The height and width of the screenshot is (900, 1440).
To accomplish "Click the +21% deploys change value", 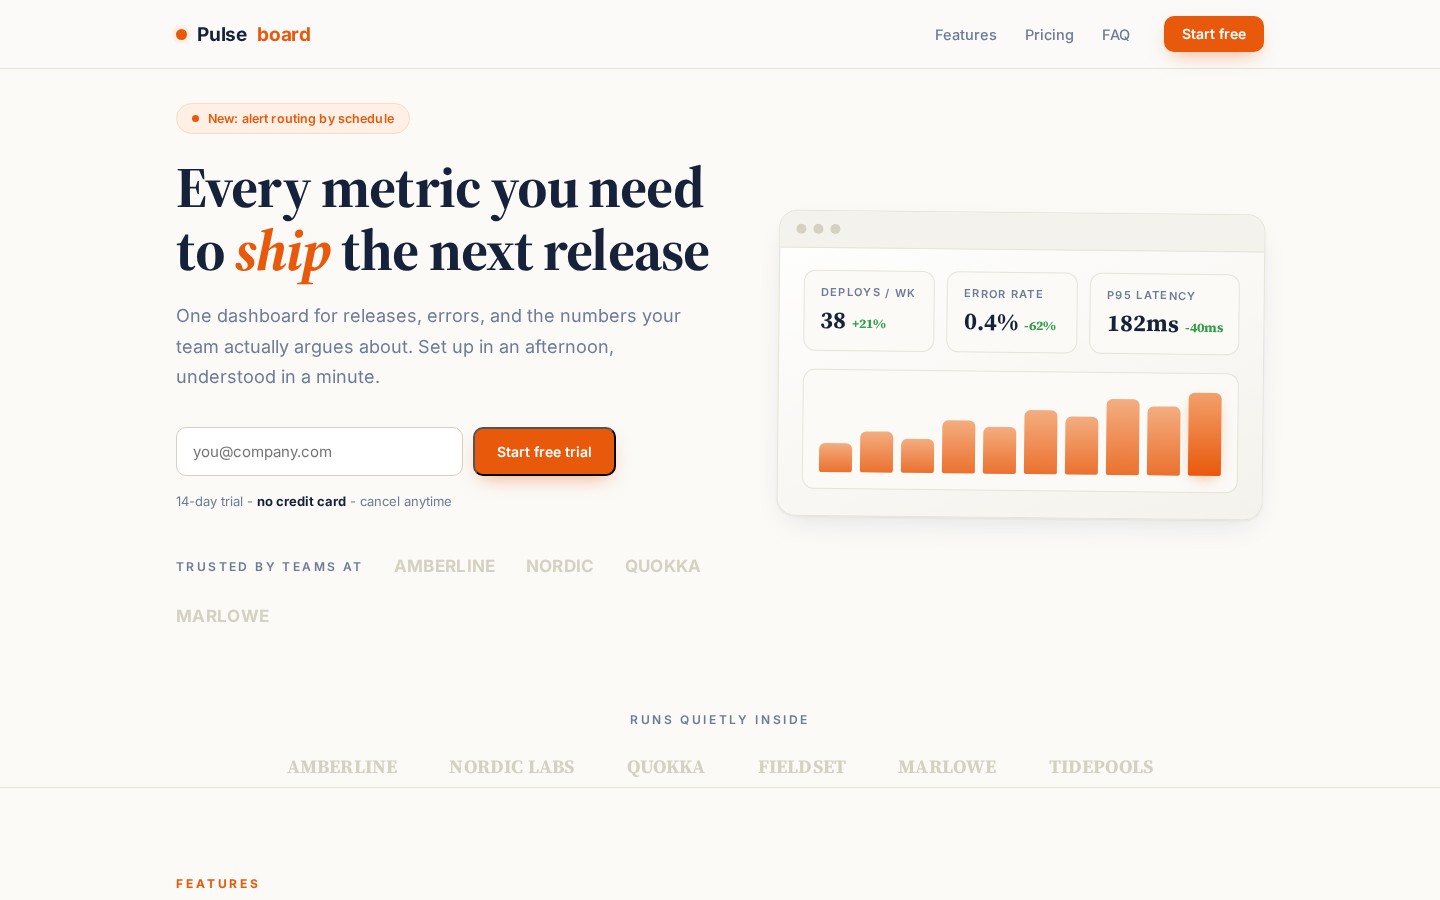I will click(x=869, y=324).
